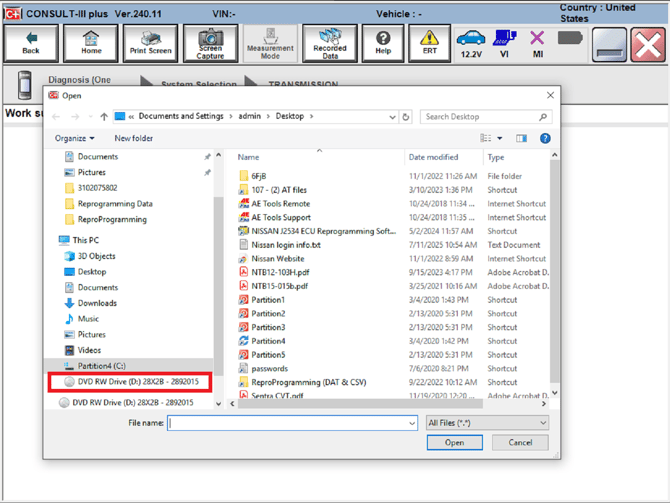Viewport: 670px width, 503px height.
Task: Open recent locations dropdown arrow
Action: (x=90, y=116)
